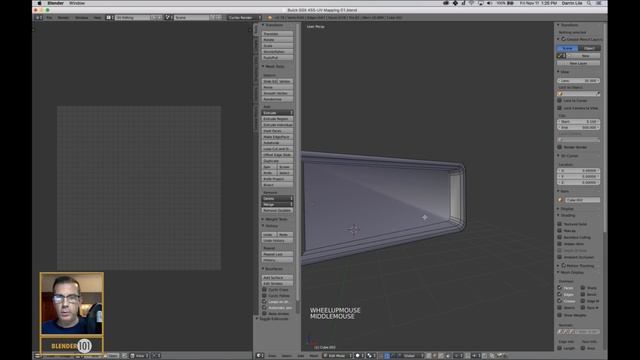Screen dimensions: 640x360
Task: Toggle the 3D manipulator icon
Action: [387, 356]
